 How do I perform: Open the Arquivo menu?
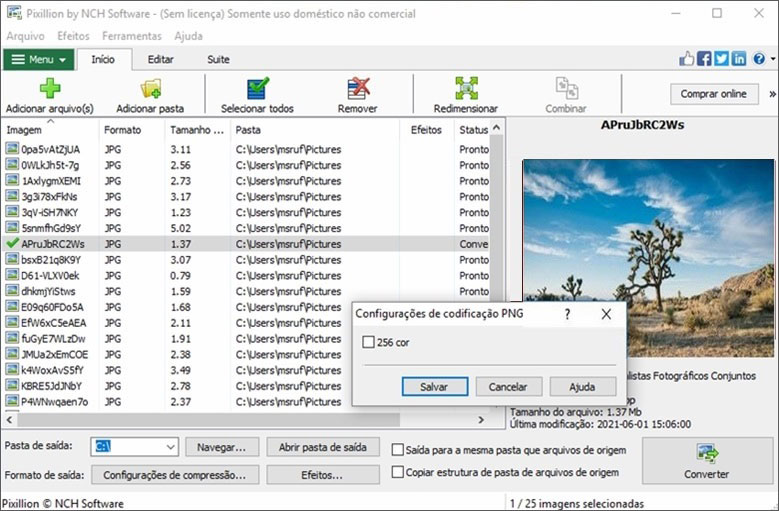pos(25,36)
